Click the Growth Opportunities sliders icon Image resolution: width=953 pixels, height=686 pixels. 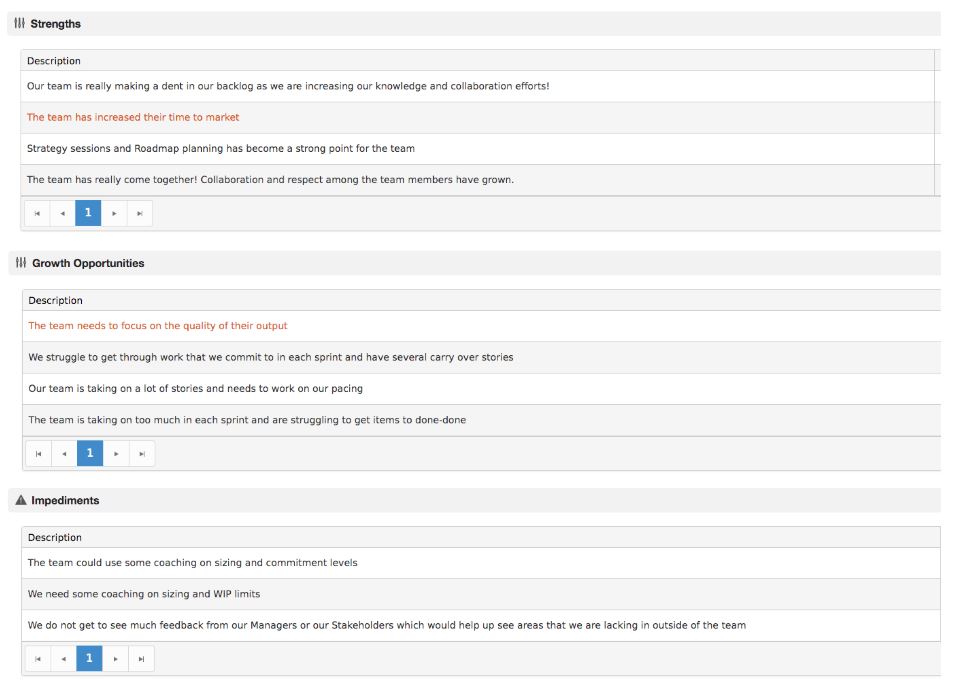[21, 262]
